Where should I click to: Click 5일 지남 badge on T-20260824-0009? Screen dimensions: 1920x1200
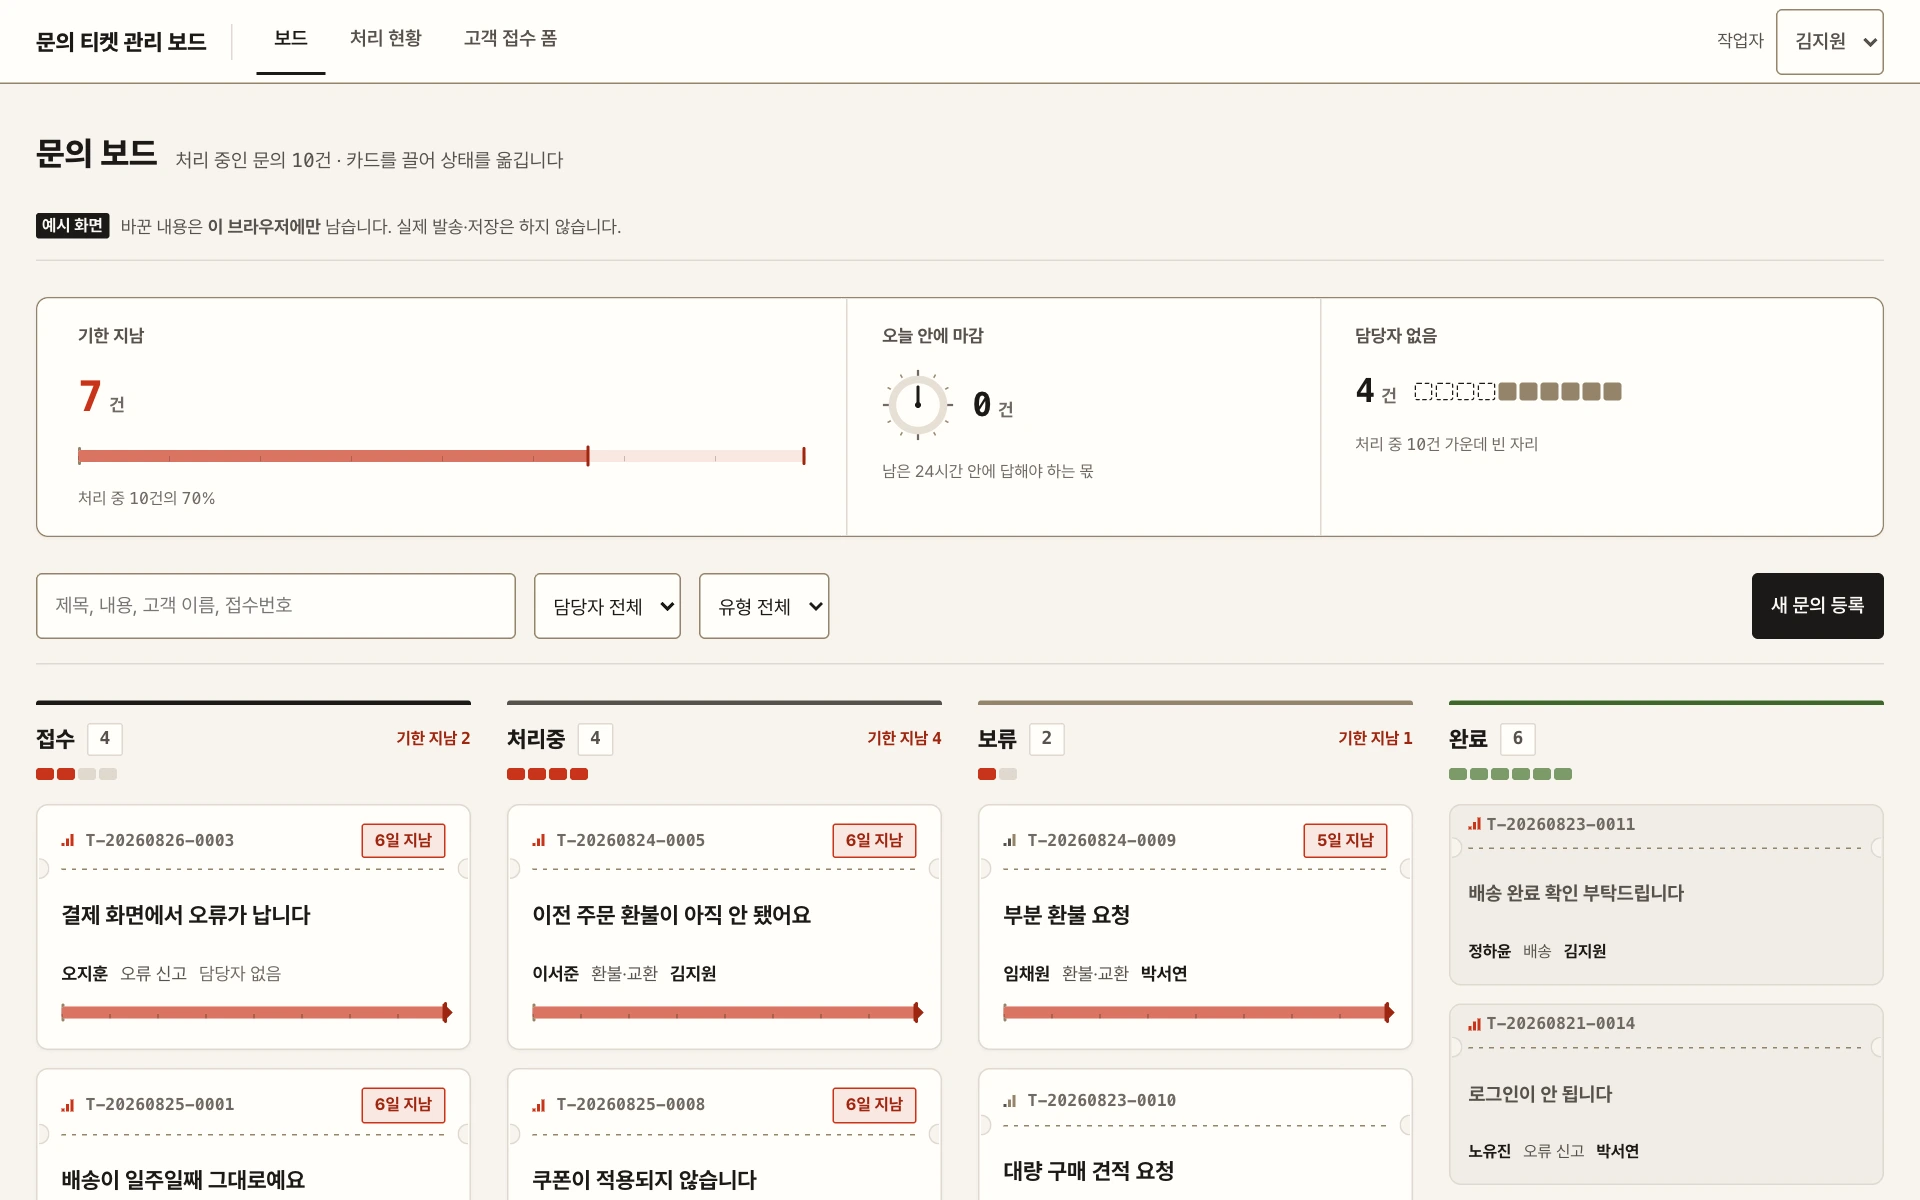[1345, 841]
